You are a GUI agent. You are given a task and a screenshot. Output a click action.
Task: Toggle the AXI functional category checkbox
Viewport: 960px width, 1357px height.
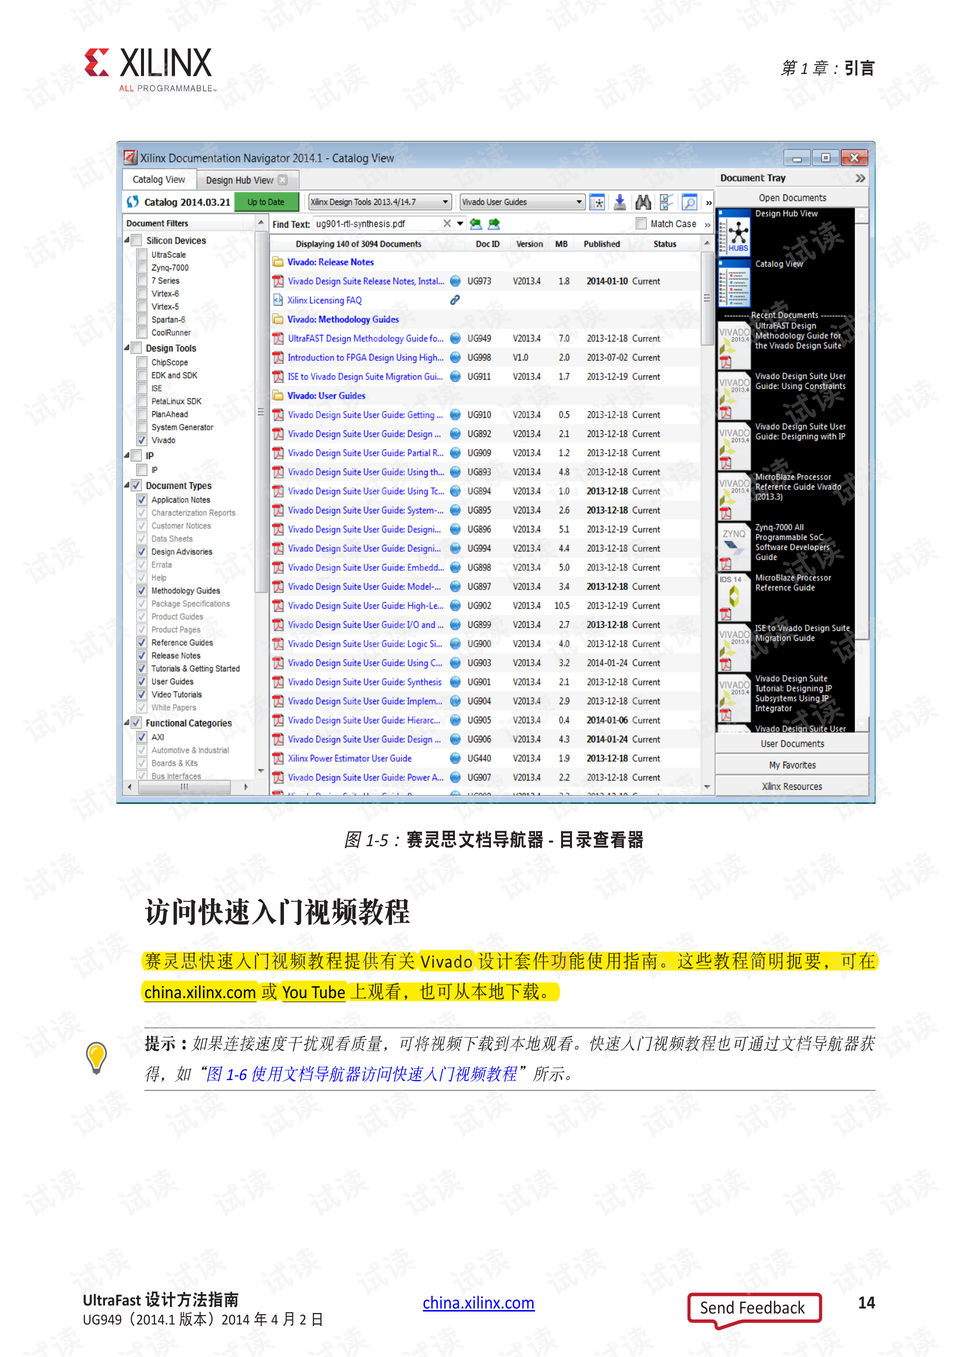[142, 737]
